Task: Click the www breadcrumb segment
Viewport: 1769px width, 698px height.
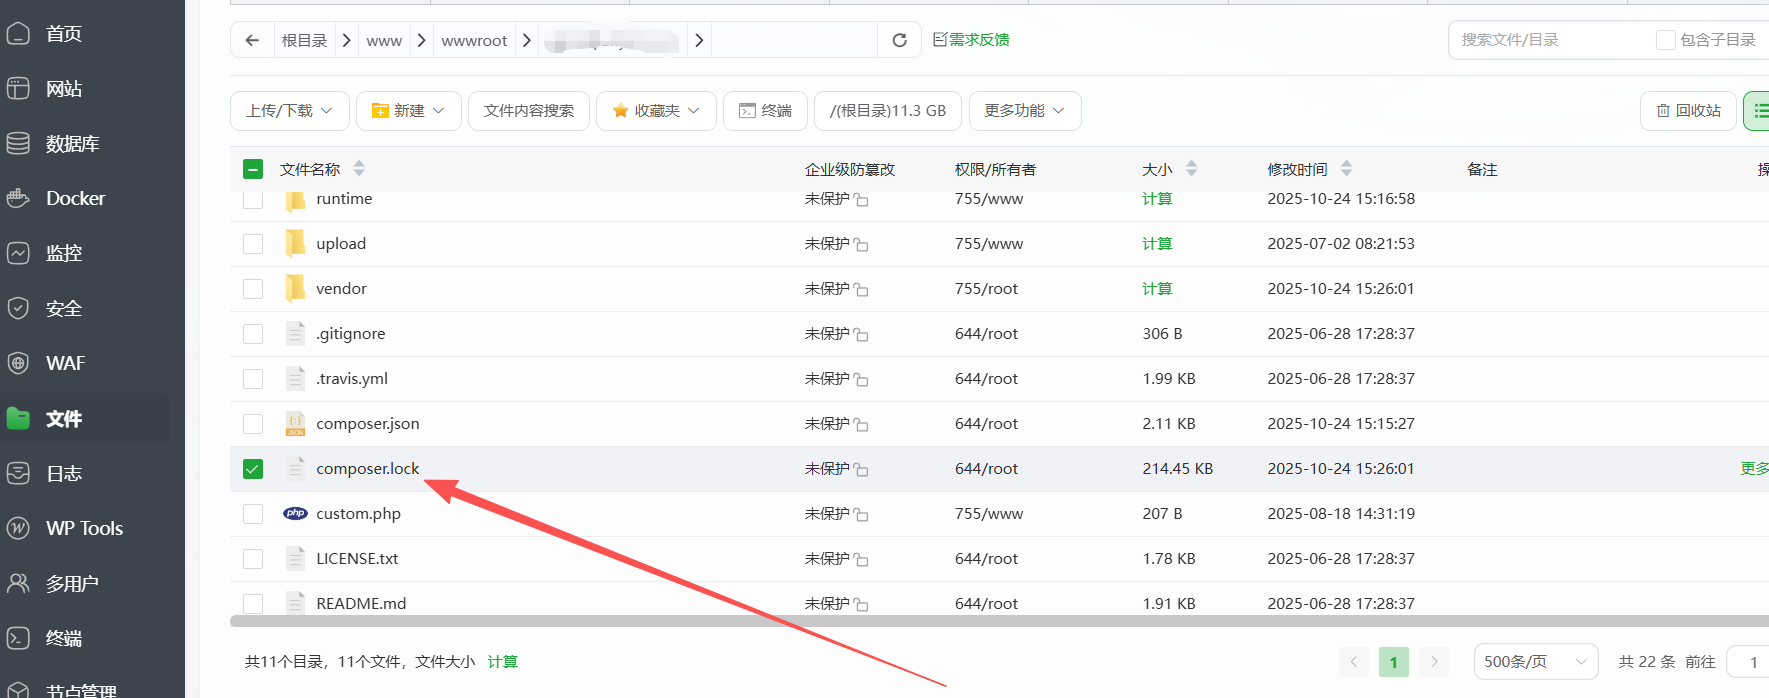Action: click(384, 40)
